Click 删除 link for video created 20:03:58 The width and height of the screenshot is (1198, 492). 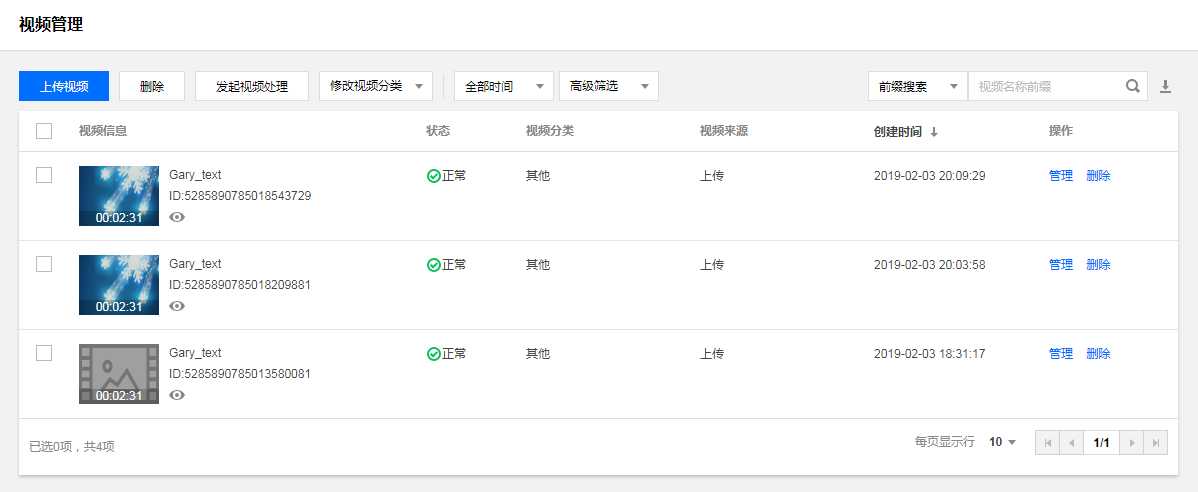pos(1098,265)
